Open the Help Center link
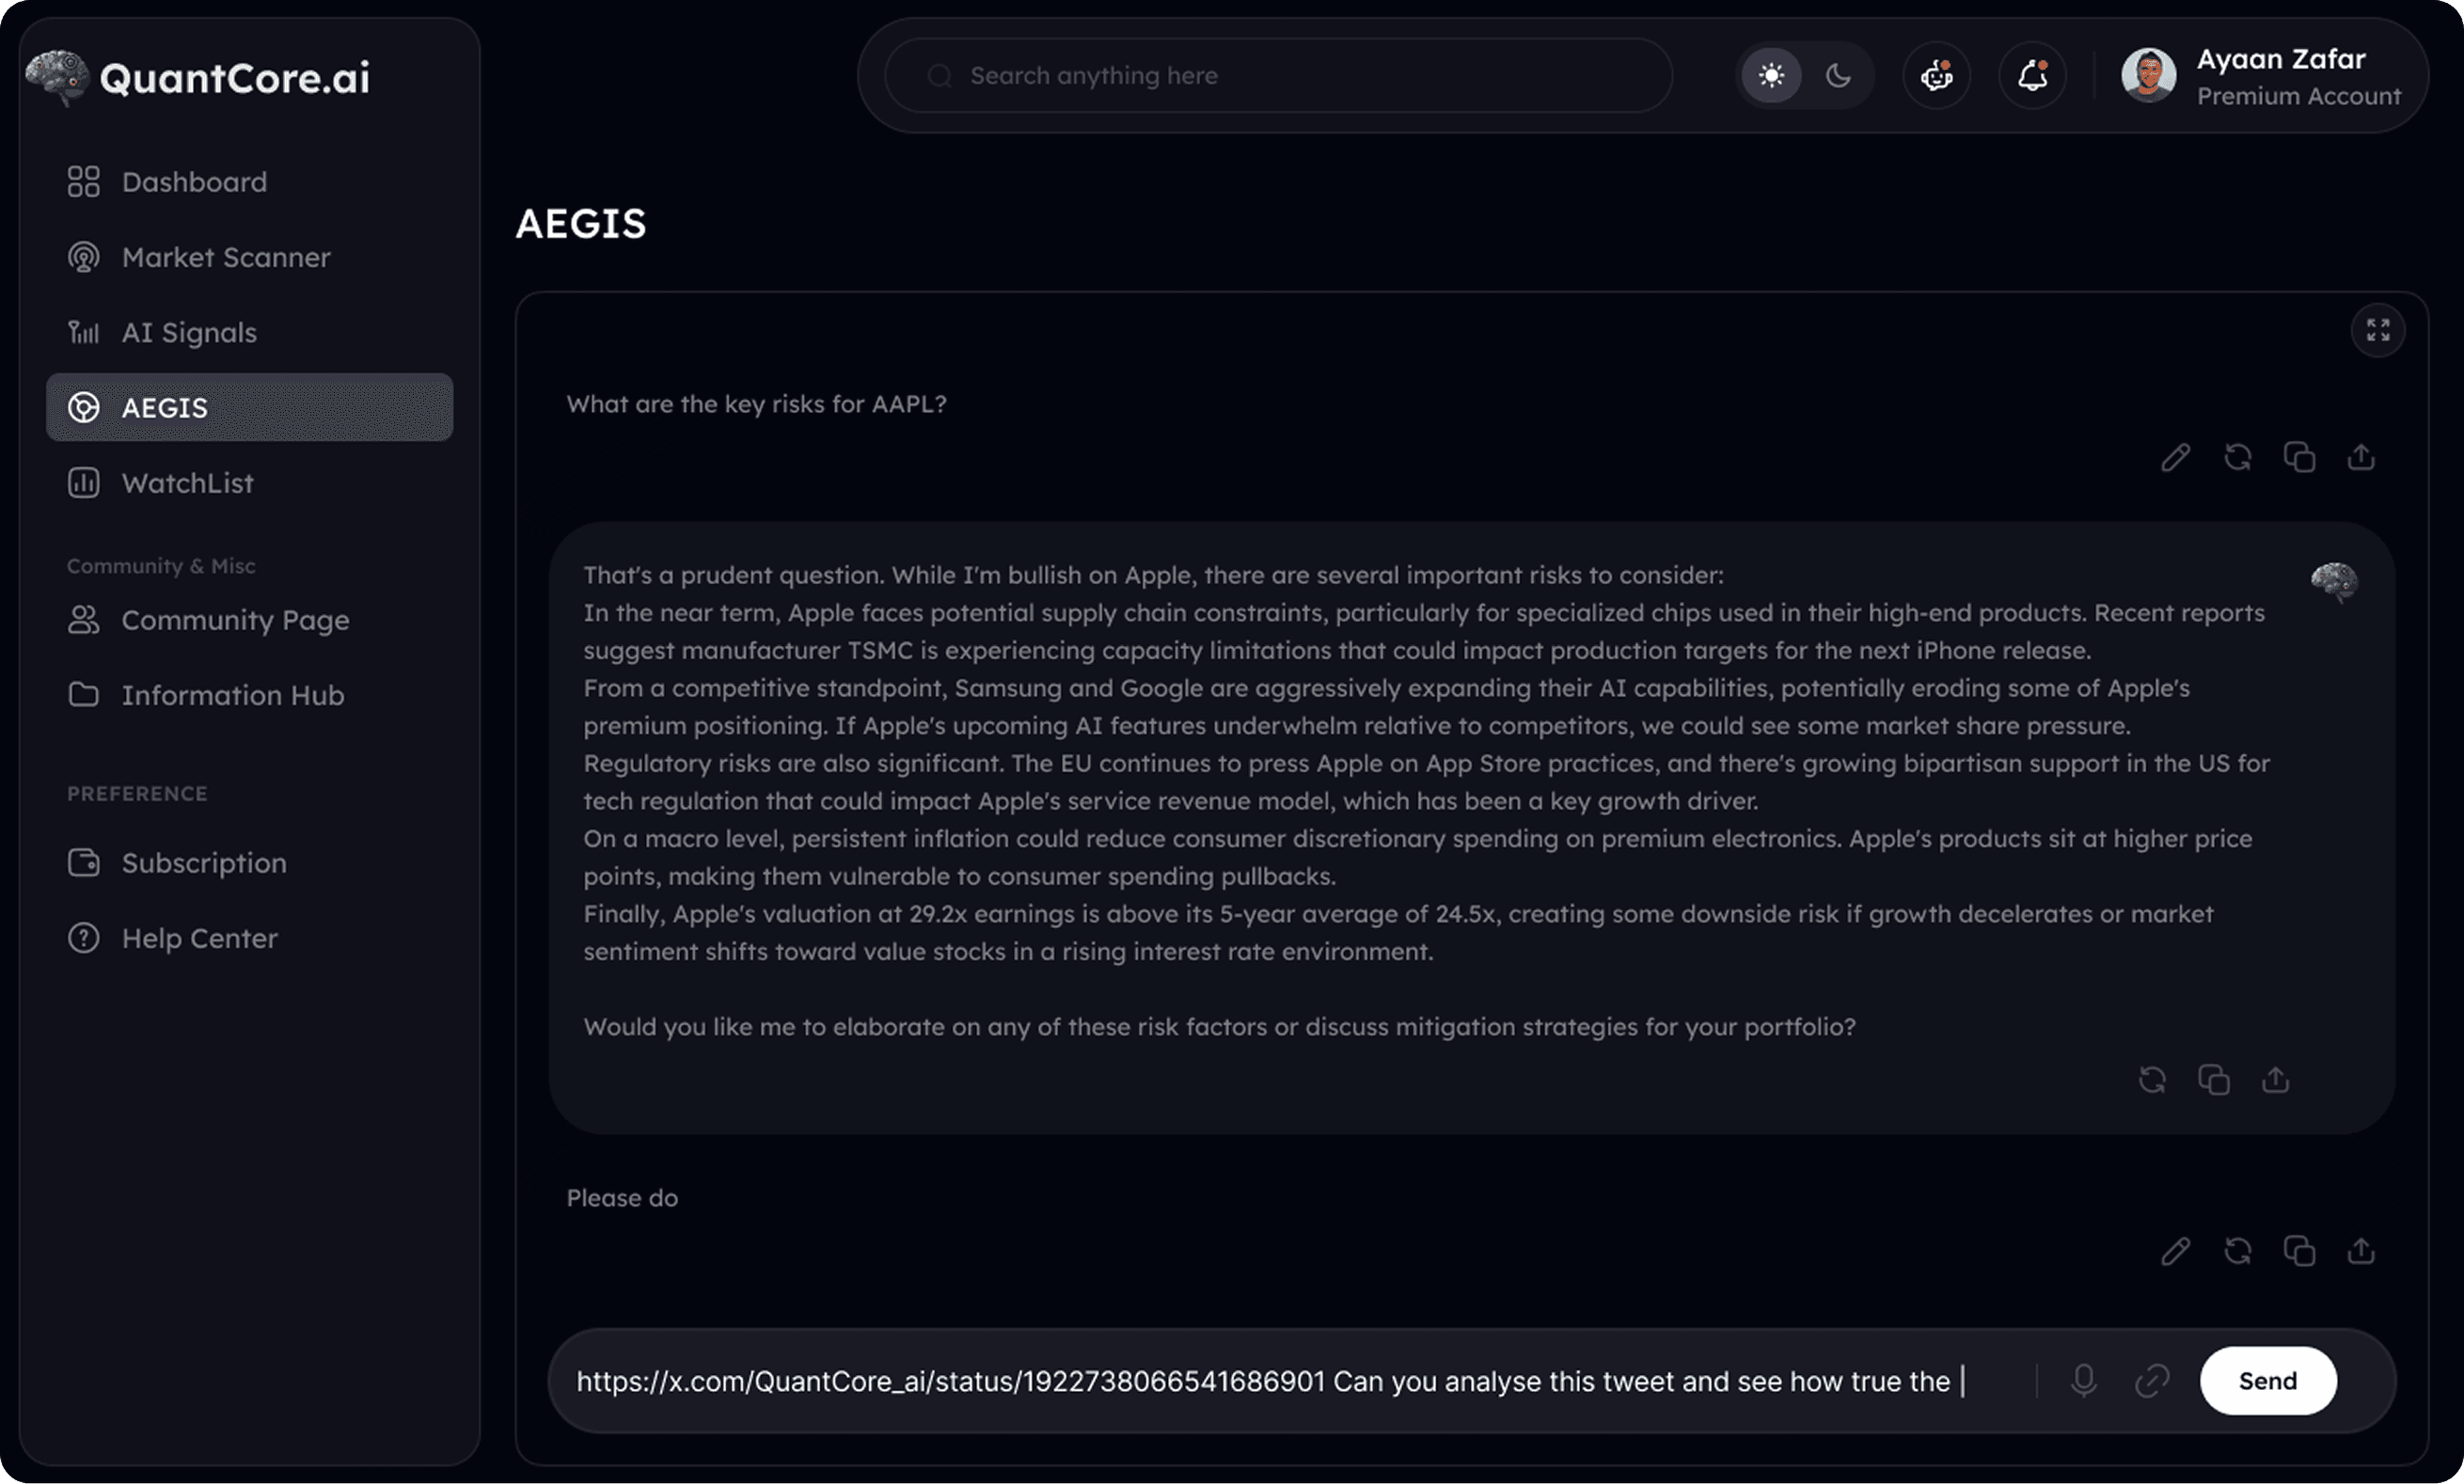Screen dimensions: 2464x1484 (199, 939)
